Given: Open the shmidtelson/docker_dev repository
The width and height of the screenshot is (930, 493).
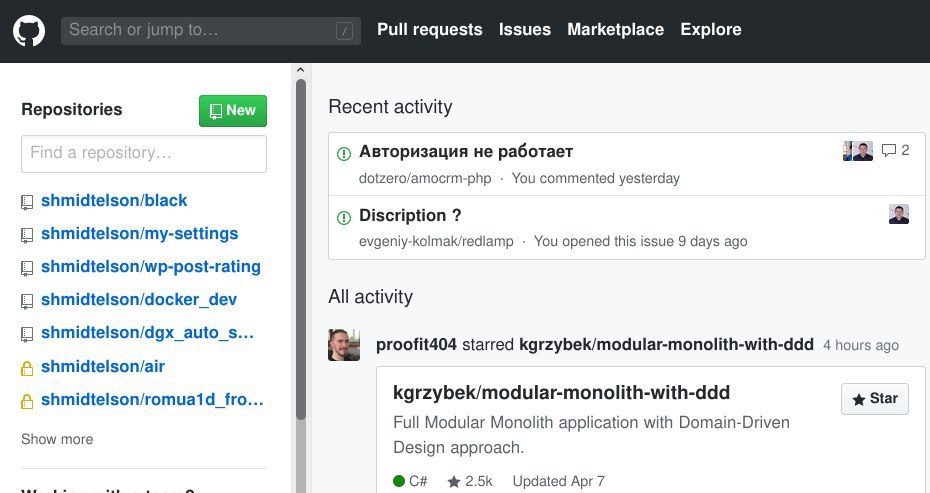Looking at the screenshot, I should click(x=139, y=300).
